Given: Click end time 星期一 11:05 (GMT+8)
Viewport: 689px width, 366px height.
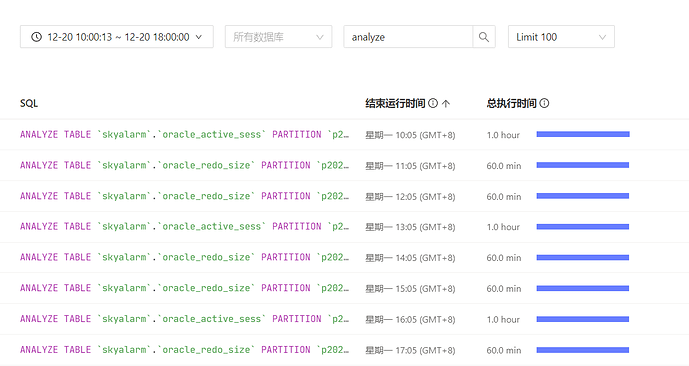Looking at the screenshot, I should click(410, 166).
